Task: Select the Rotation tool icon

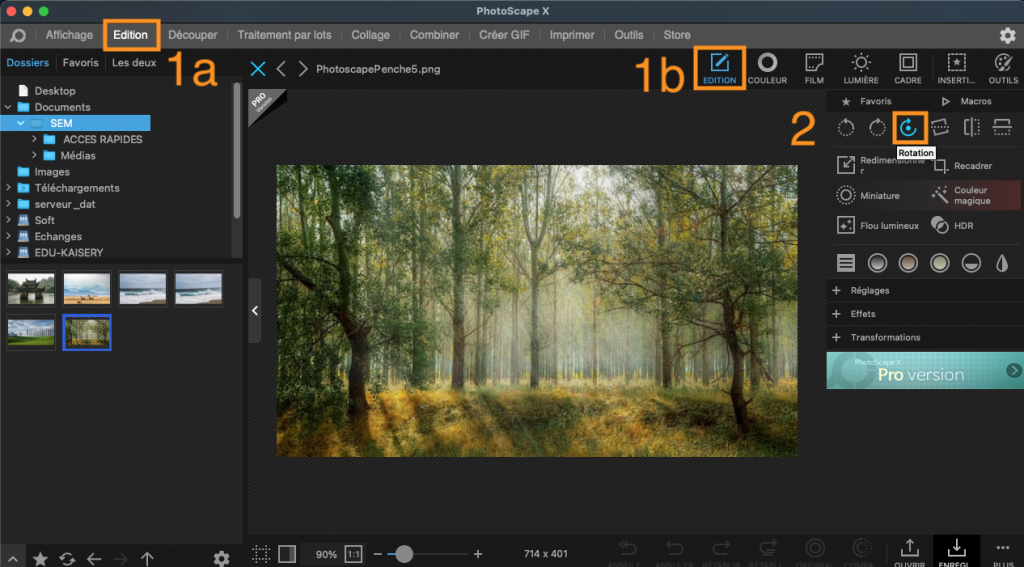Action: (908, 127)
